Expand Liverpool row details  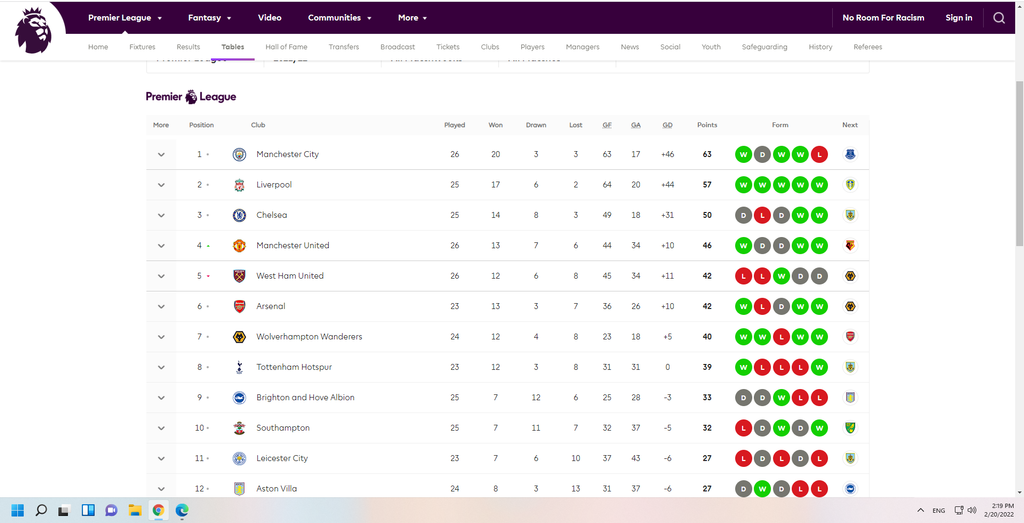pos(161,185)
